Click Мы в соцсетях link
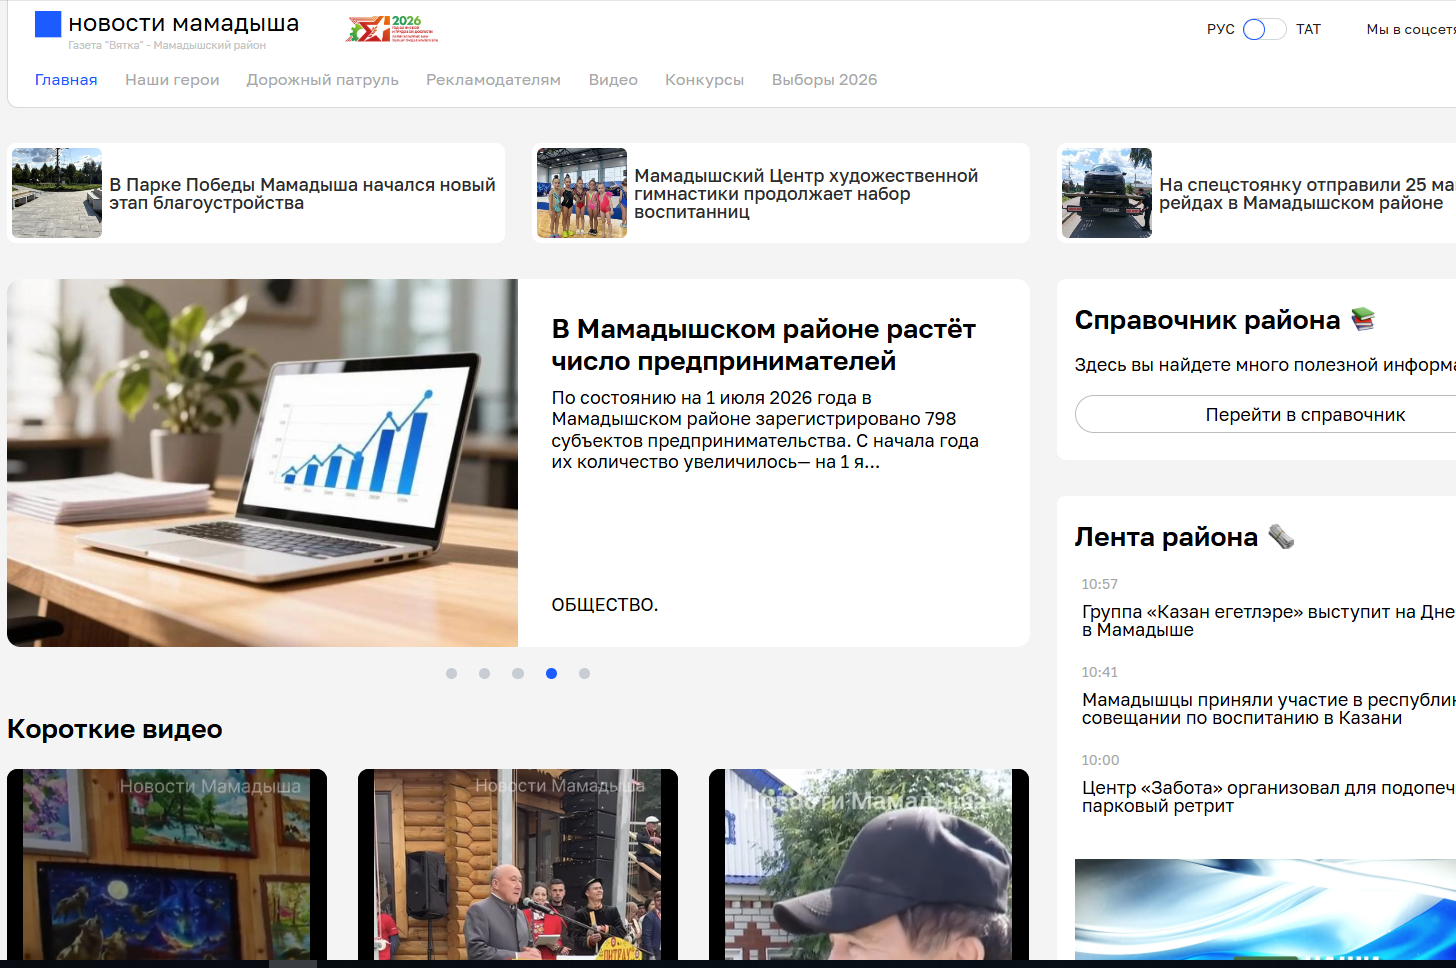The height and width of the screenshot is (968, 1456). 1411,29
